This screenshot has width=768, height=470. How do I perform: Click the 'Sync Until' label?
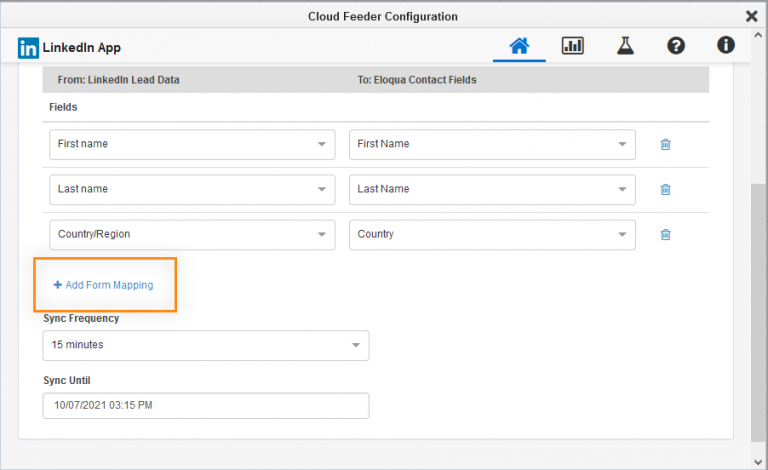point(67,380)
